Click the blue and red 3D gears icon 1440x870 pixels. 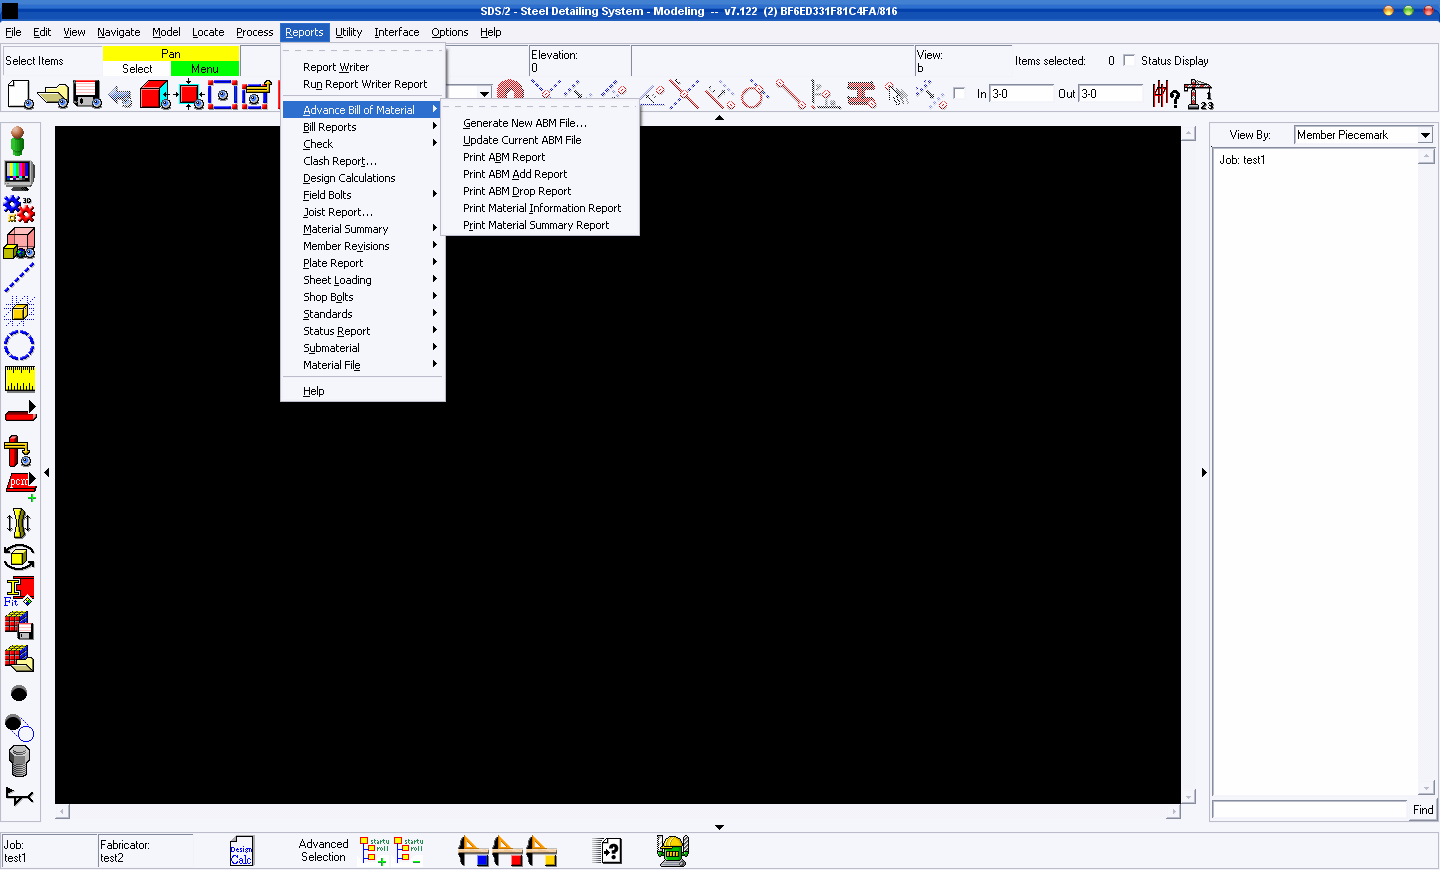click(19, 209)
